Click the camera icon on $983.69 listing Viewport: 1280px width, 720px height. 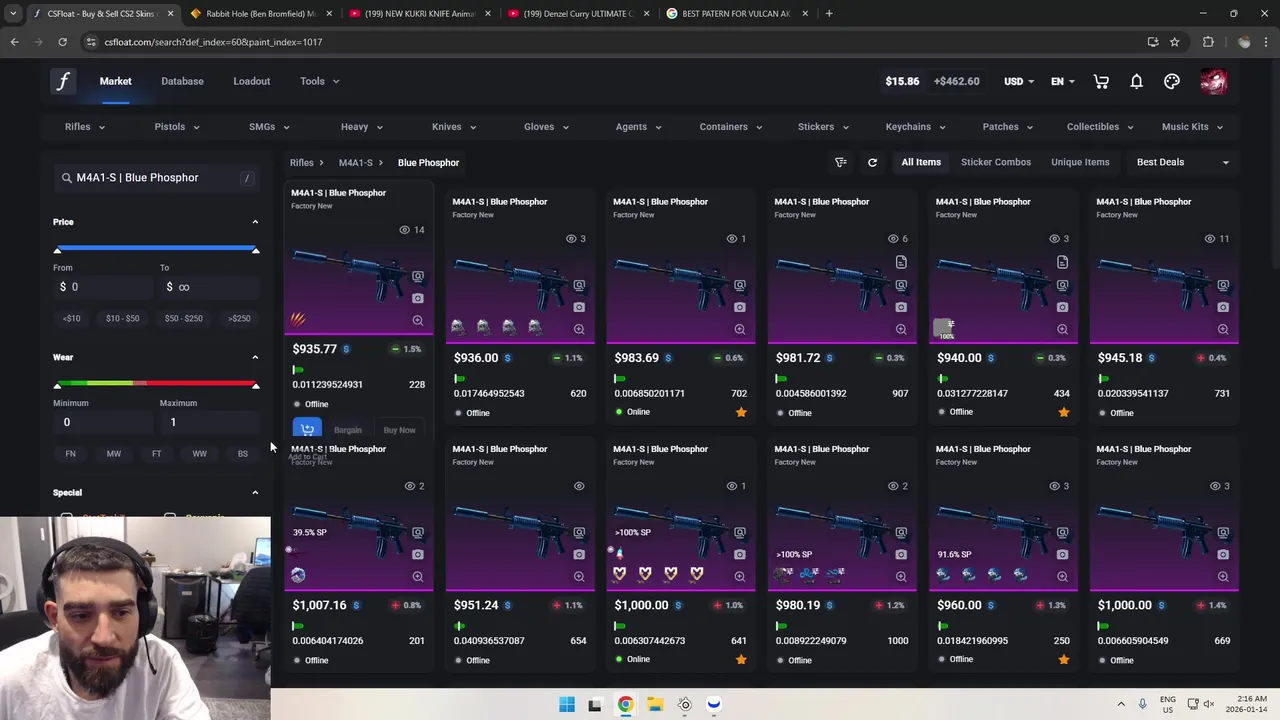tap(740, 307)
